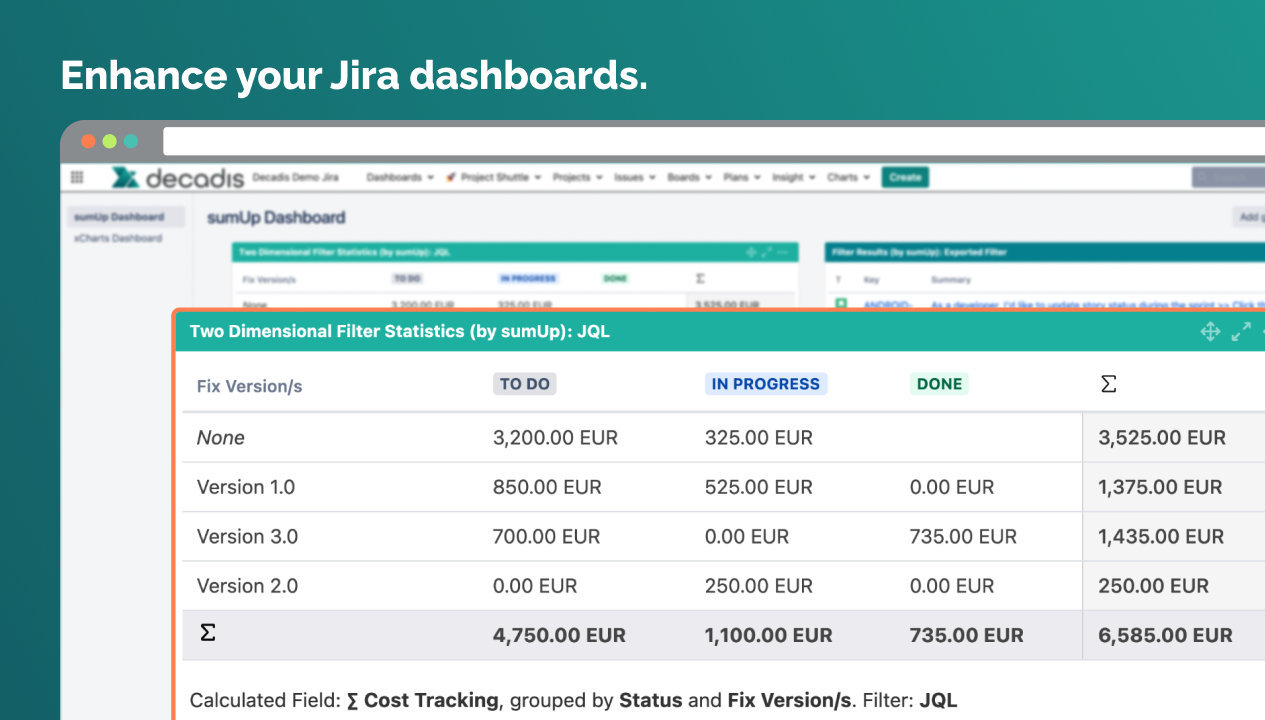Click the IN PROGRESS status column header

(x=766, y=384)
